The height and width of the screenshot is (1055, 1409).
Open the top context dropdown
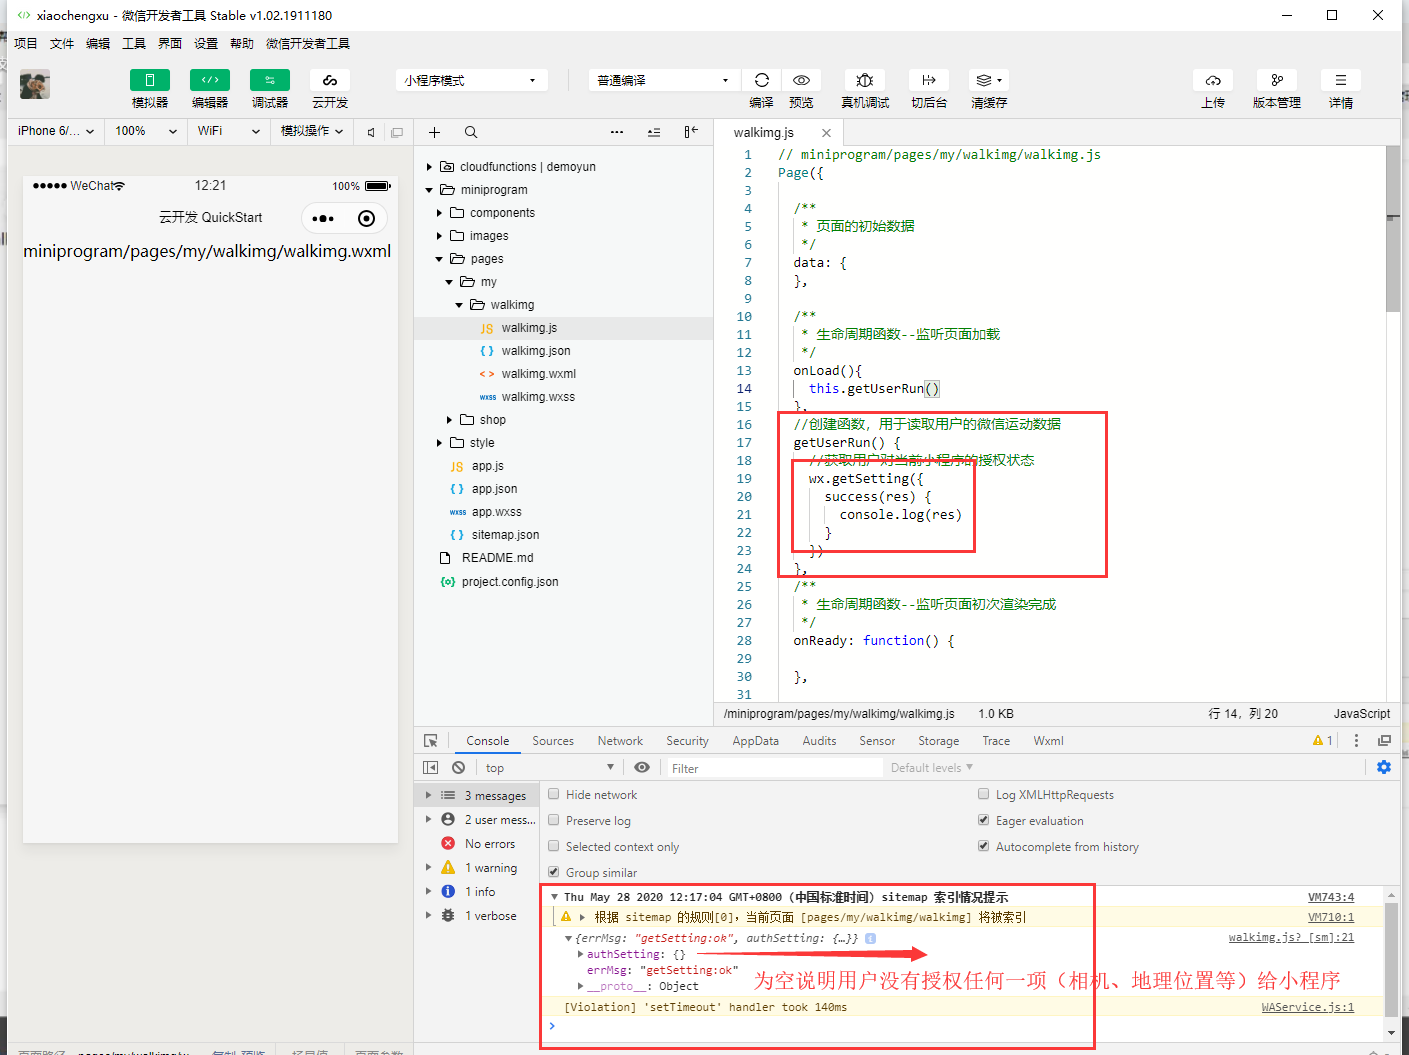coord(550,768)
